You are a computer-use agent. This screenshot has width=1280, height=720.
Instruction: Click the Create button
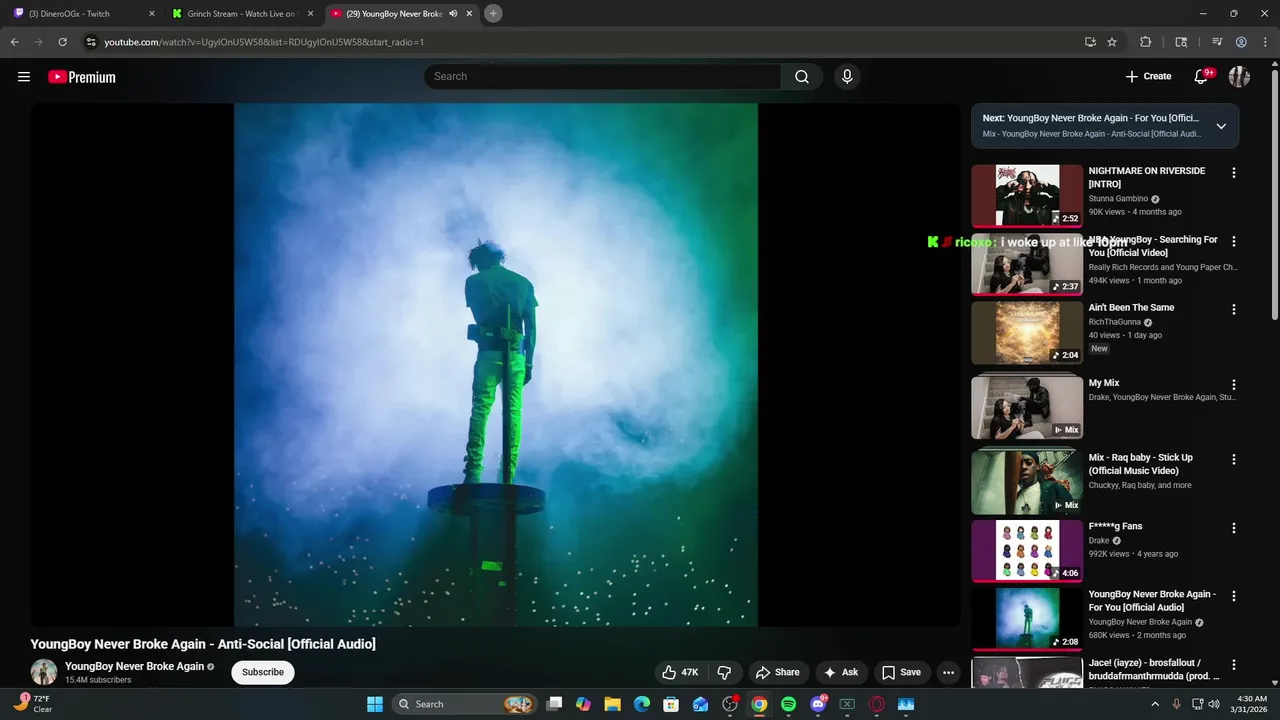[x=1148, y=77]
